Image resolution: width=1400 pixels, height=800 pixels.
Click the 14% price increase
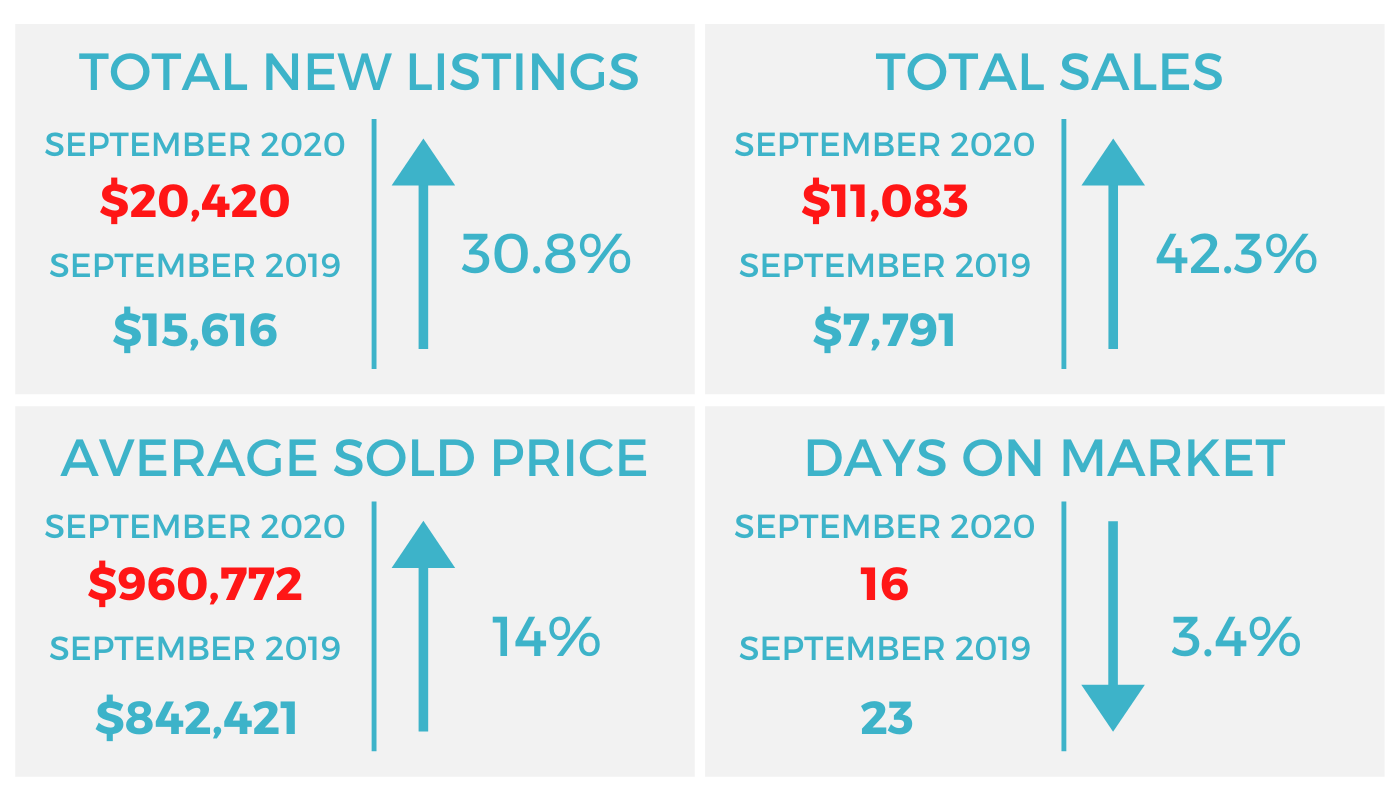pos(546,637)
